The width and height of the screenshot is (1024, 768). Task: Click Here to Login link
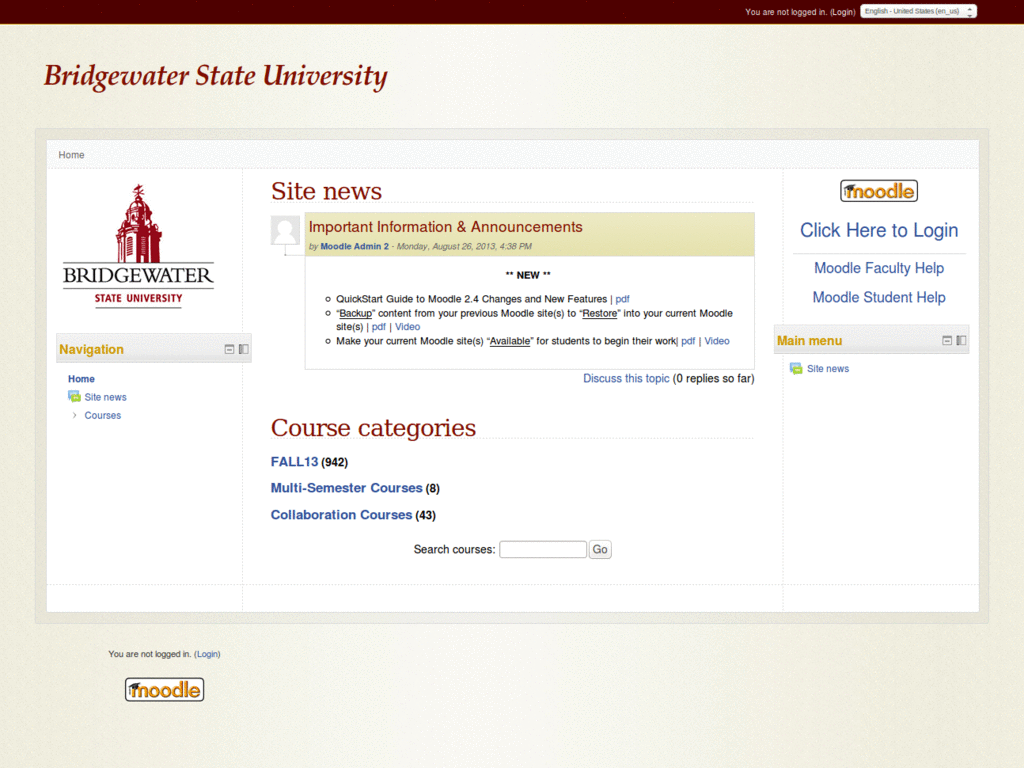878,230
